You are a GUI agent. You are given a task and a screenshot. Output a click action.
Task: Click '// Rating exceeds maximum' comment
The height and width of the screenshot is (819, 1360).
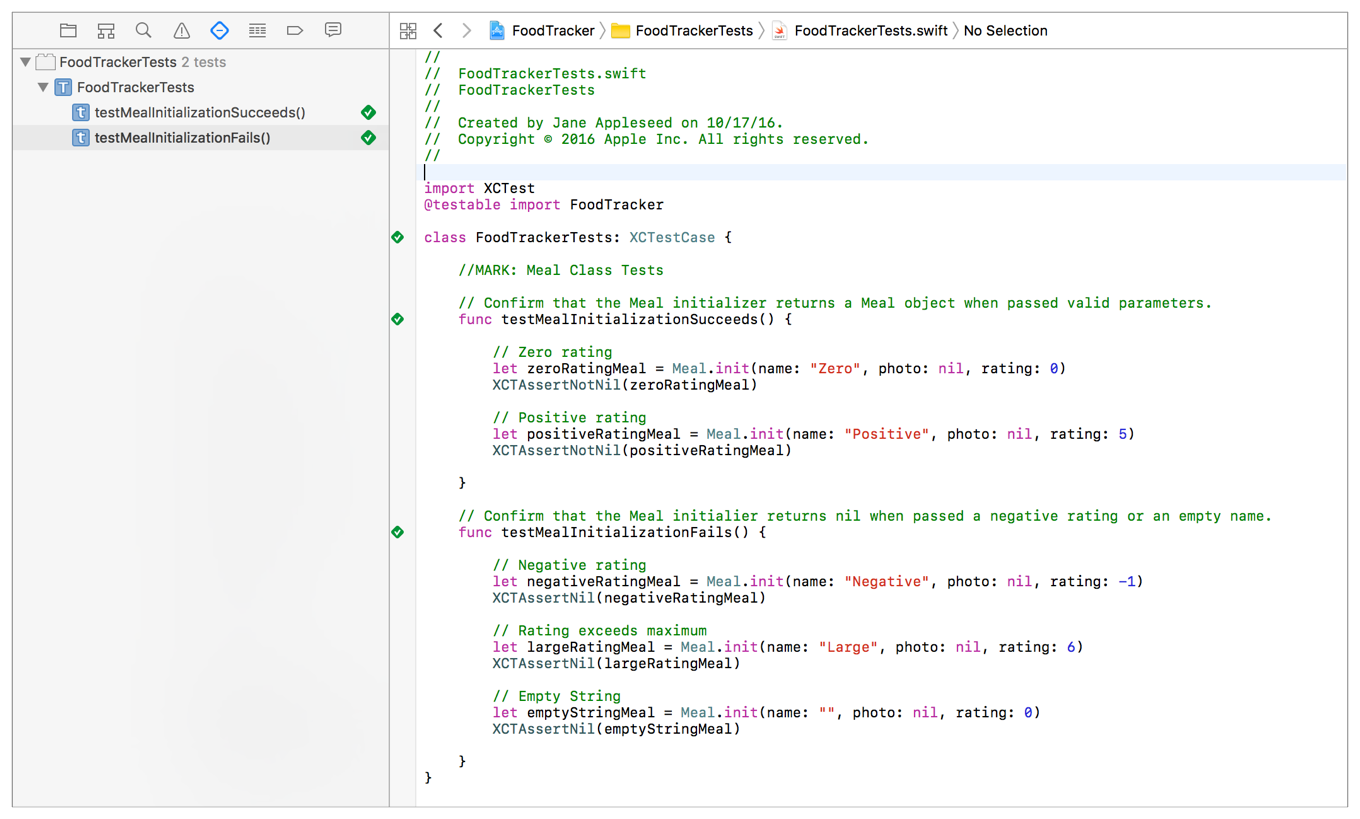(599, 630)
